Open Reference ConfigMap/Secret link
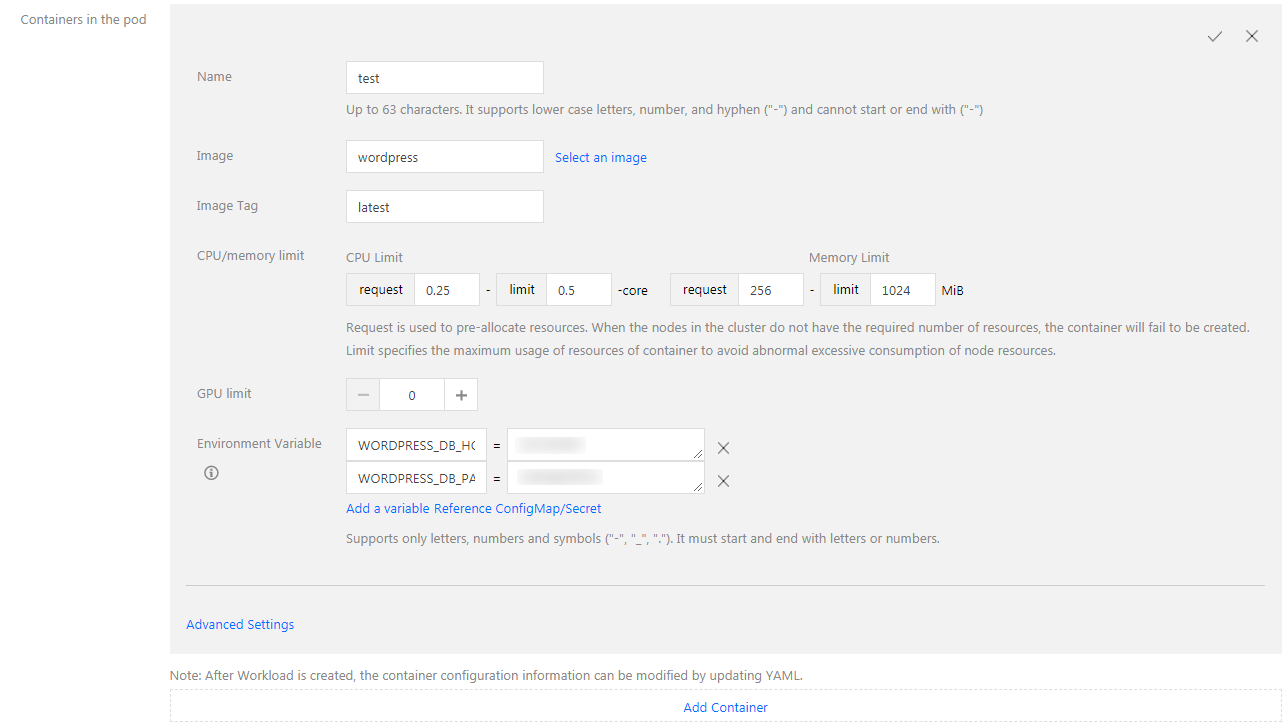The image size is (1284, 722). coord(517,509)
